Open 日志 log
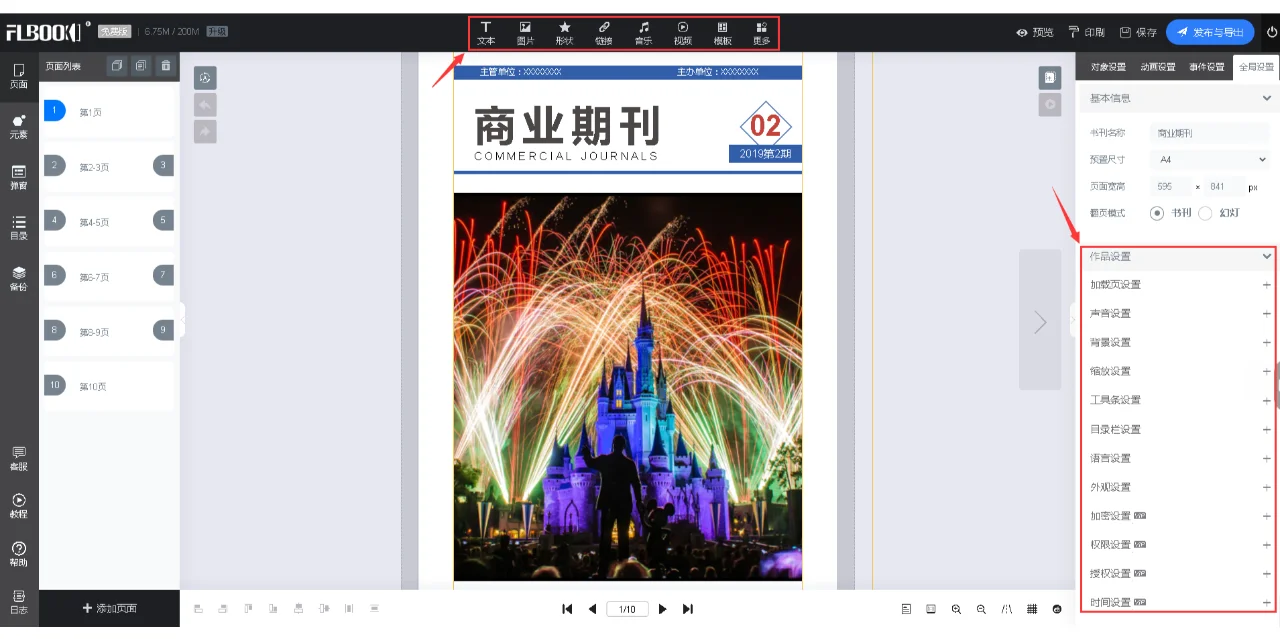The width and height of the screenshot is (1280, 639). pyautogui.click(x=19, y=602)
